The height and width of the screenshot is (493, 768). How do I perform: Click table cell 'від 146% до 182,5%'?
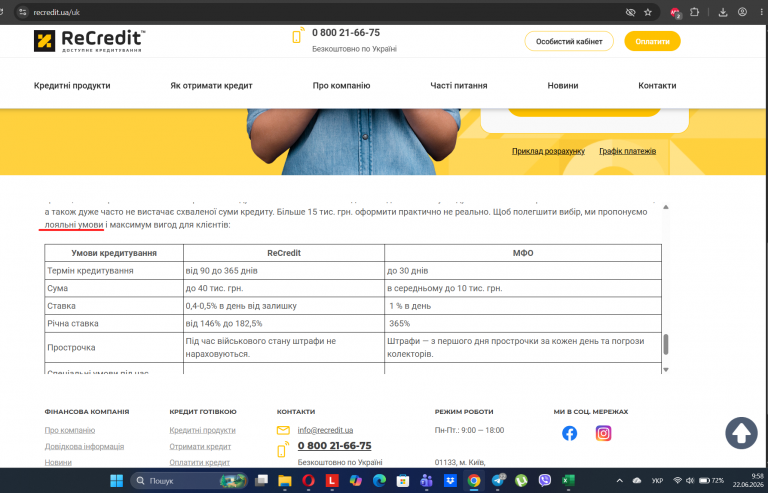(284, 324)
